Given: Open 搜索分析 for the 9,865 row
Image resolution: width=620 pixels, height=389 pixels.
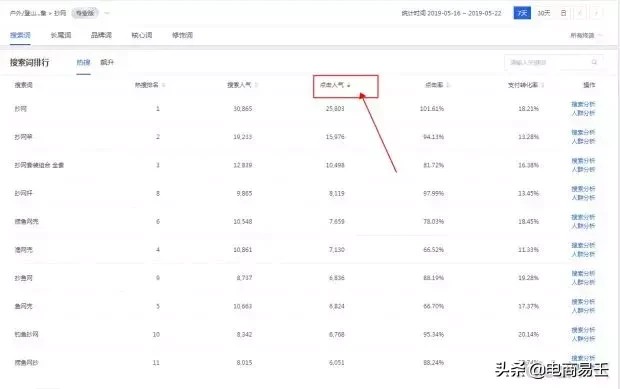Looking at the screenshot, I should (583, 189).
